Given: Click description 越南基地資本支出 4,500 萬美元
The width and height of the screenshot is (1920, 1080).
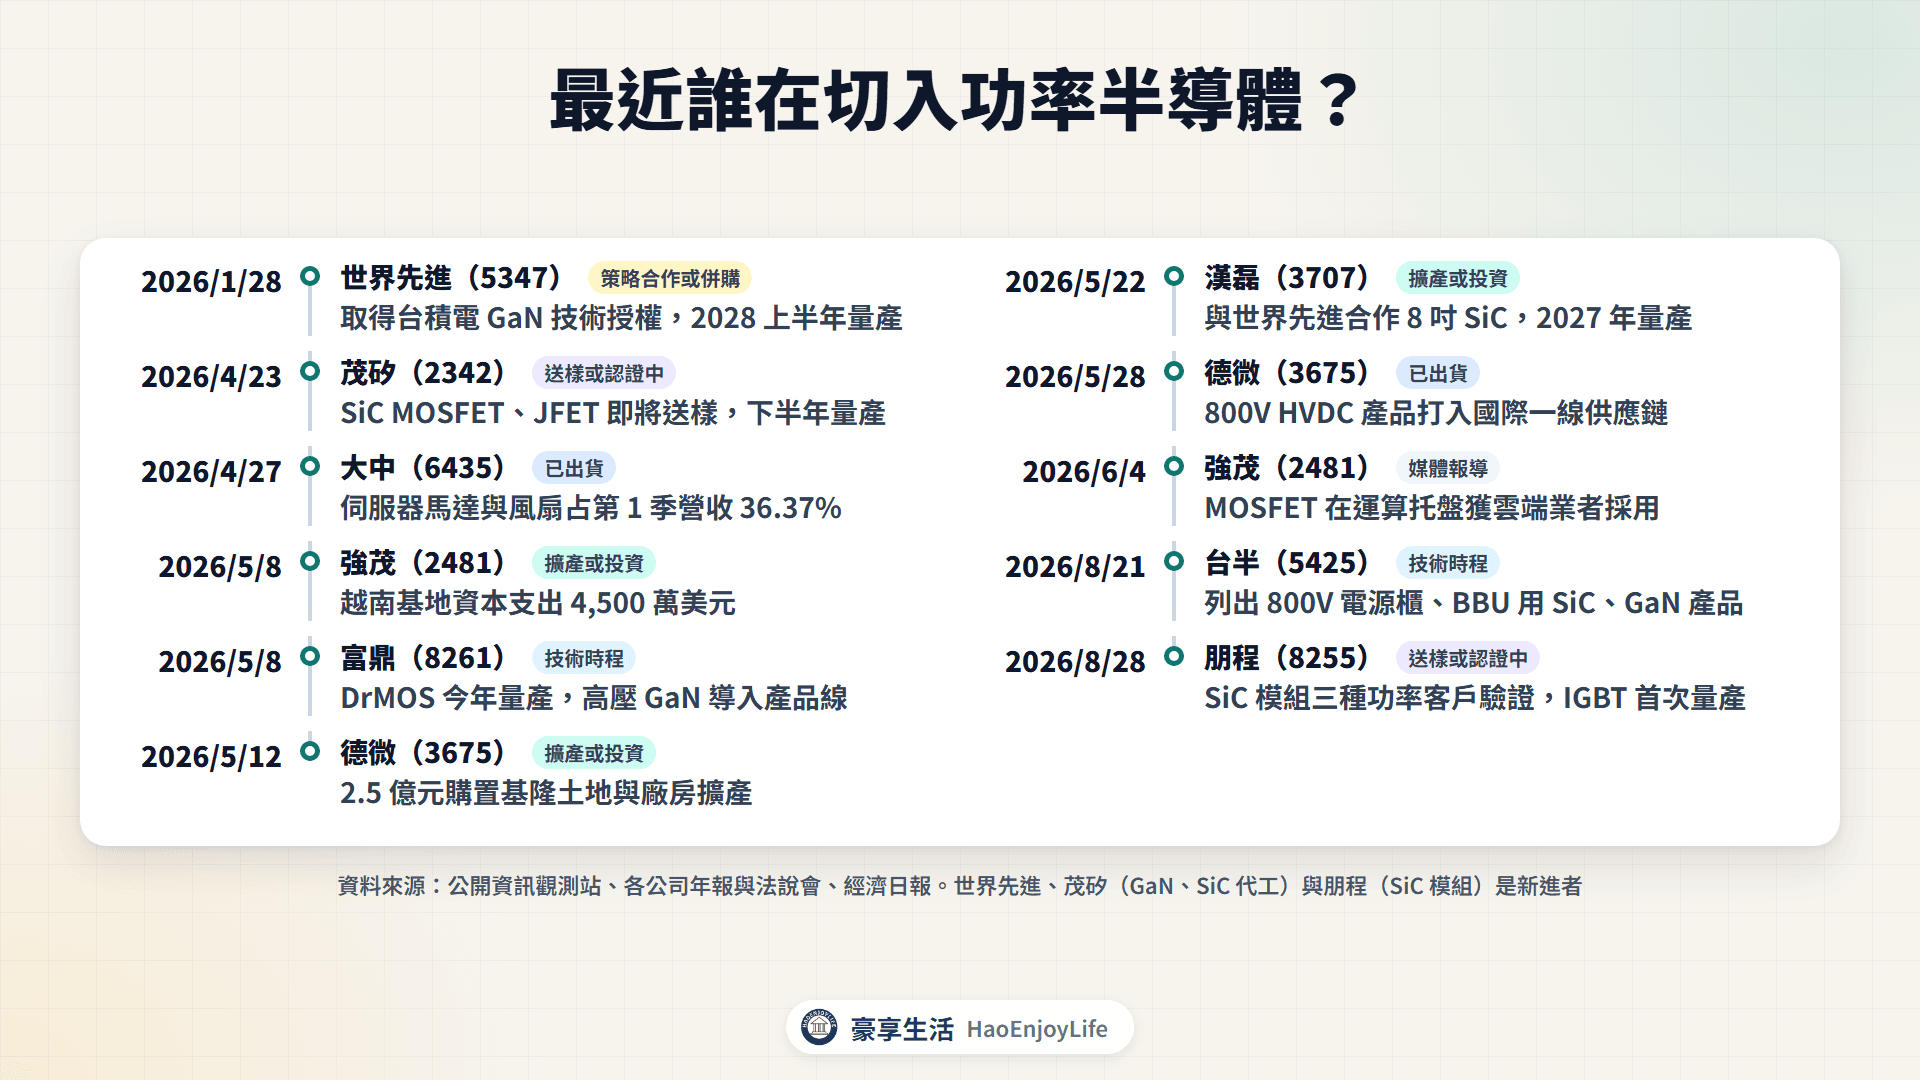Looking at the screenshot, I should click(538, 603).
